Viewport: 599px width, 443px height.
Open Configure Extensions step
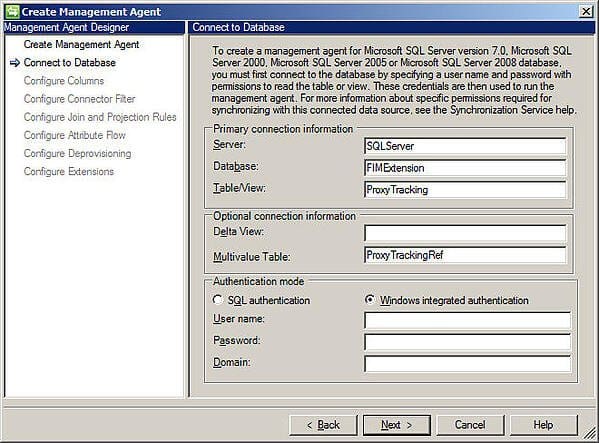tap(69, 171)
